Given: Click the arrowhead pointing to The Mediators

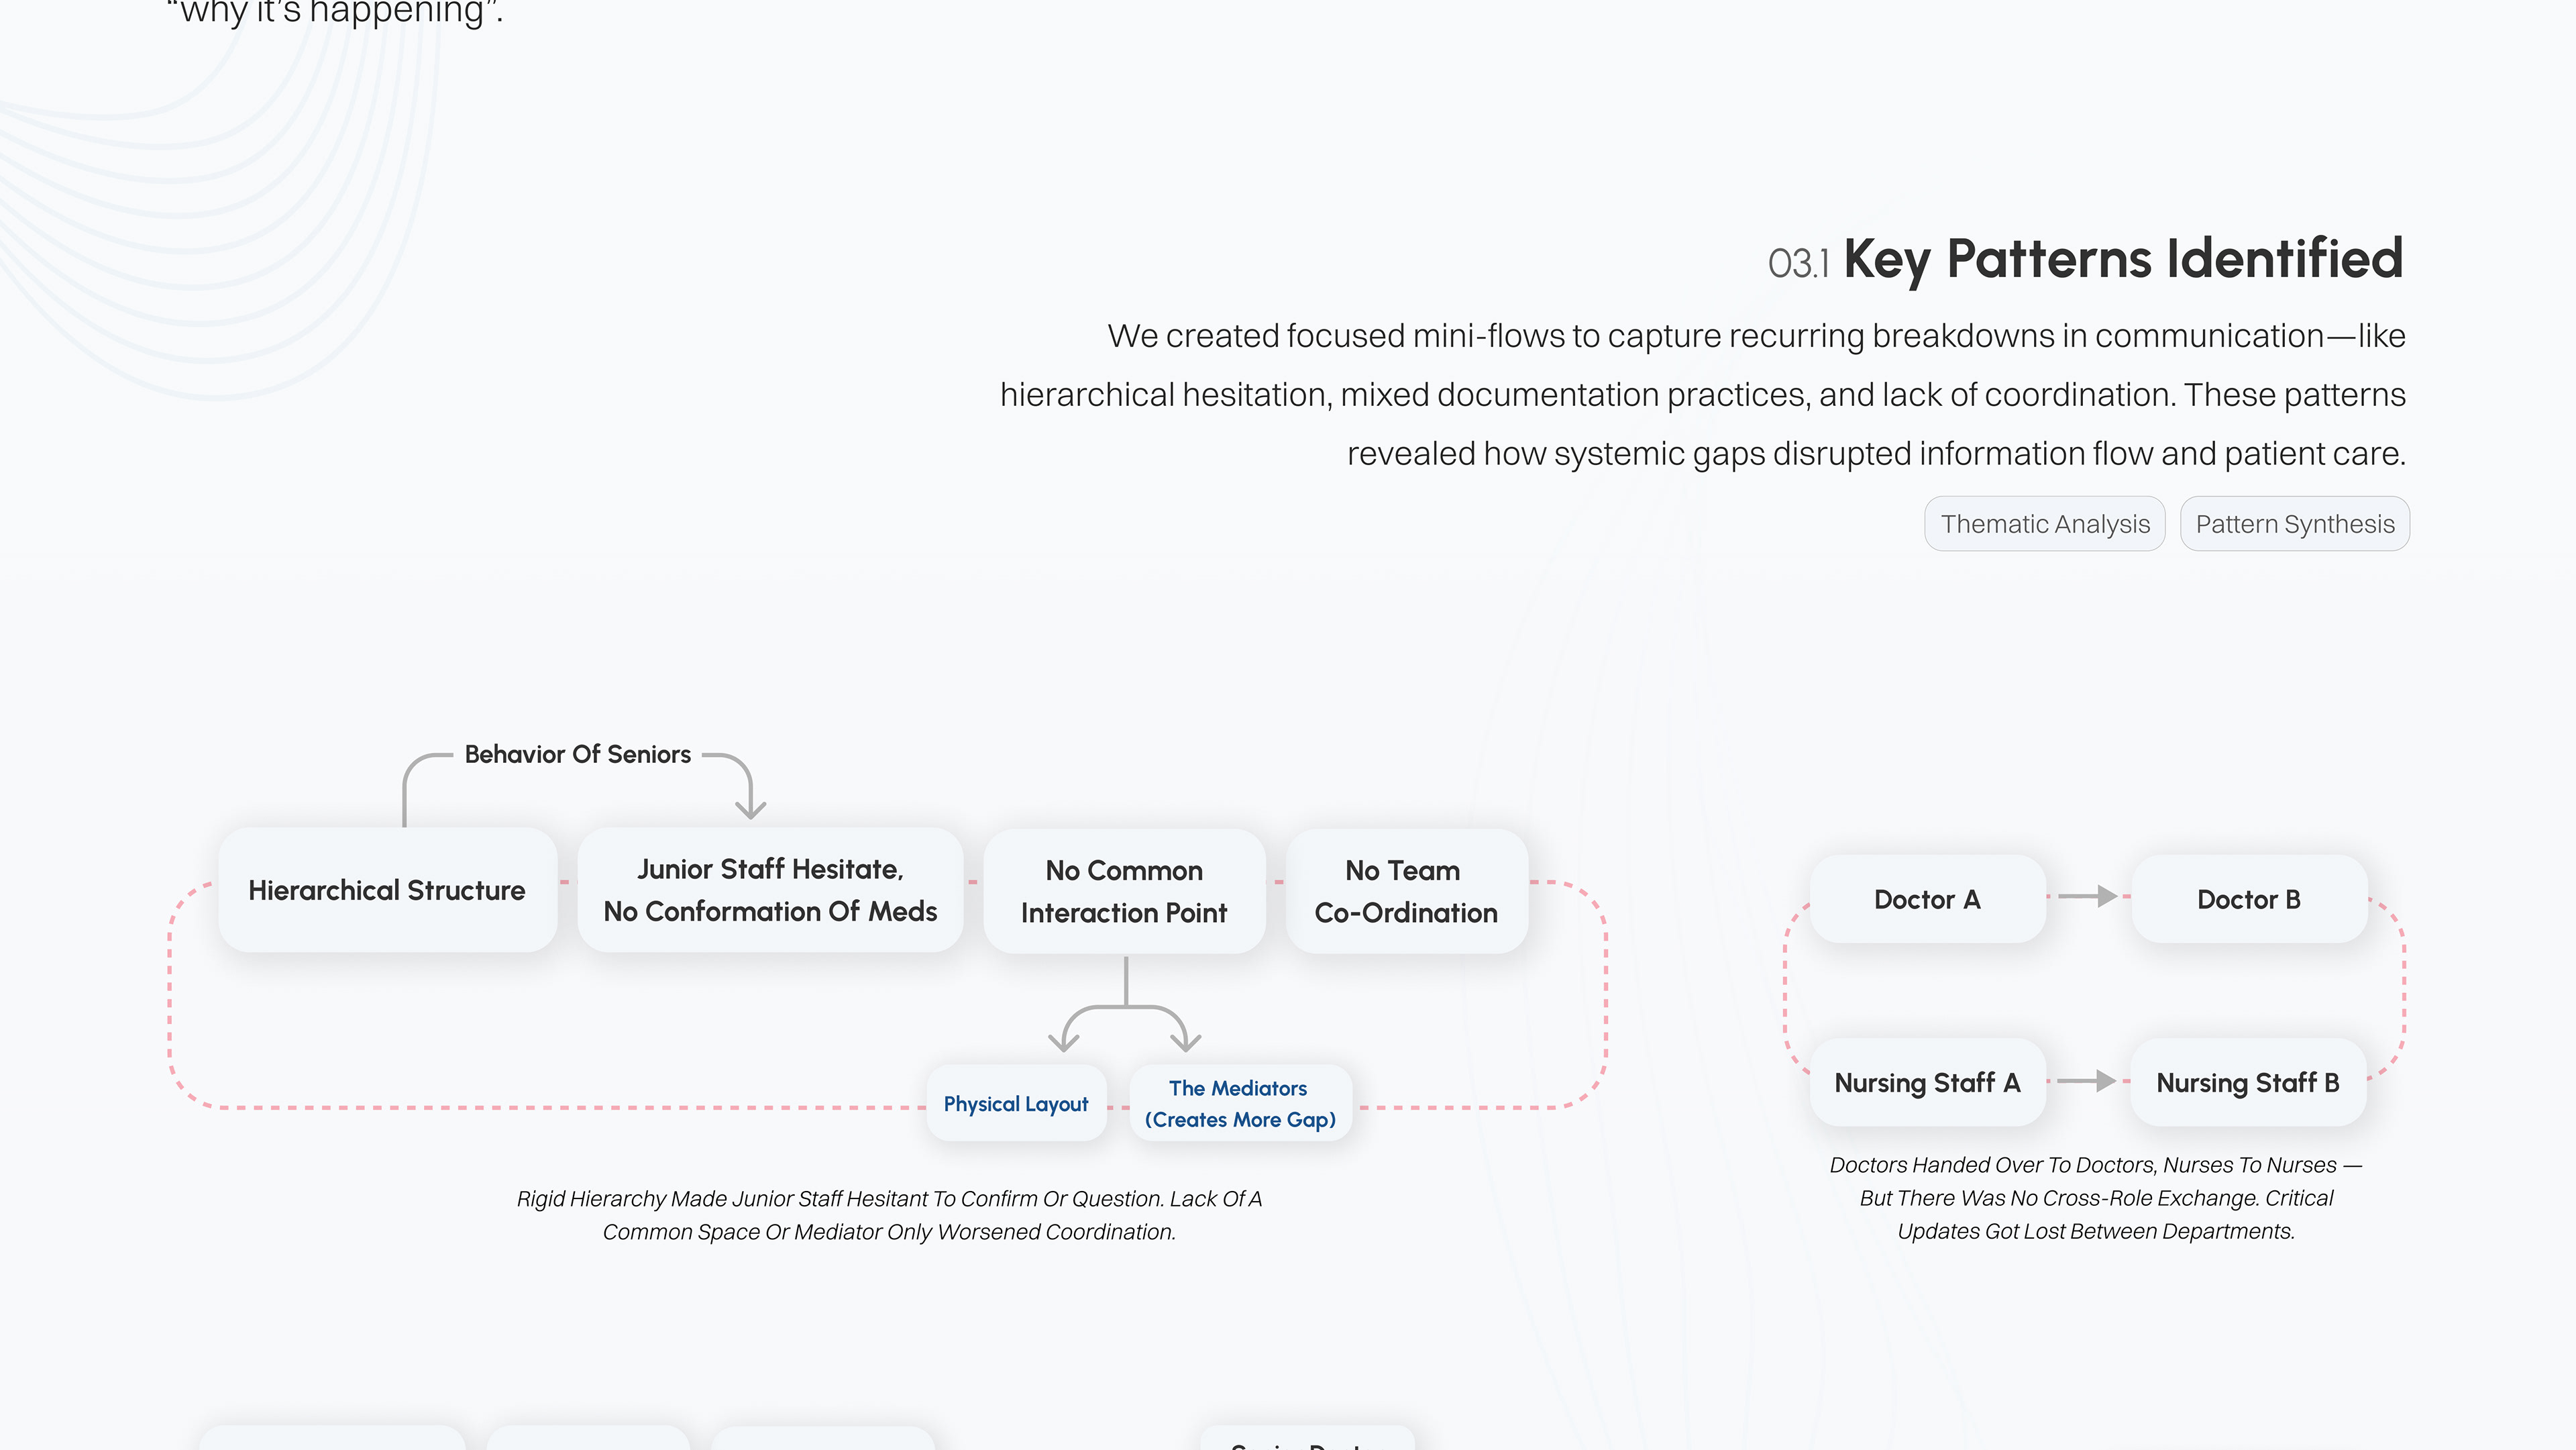Looking at the screenshot, I should [1186, 1042].
